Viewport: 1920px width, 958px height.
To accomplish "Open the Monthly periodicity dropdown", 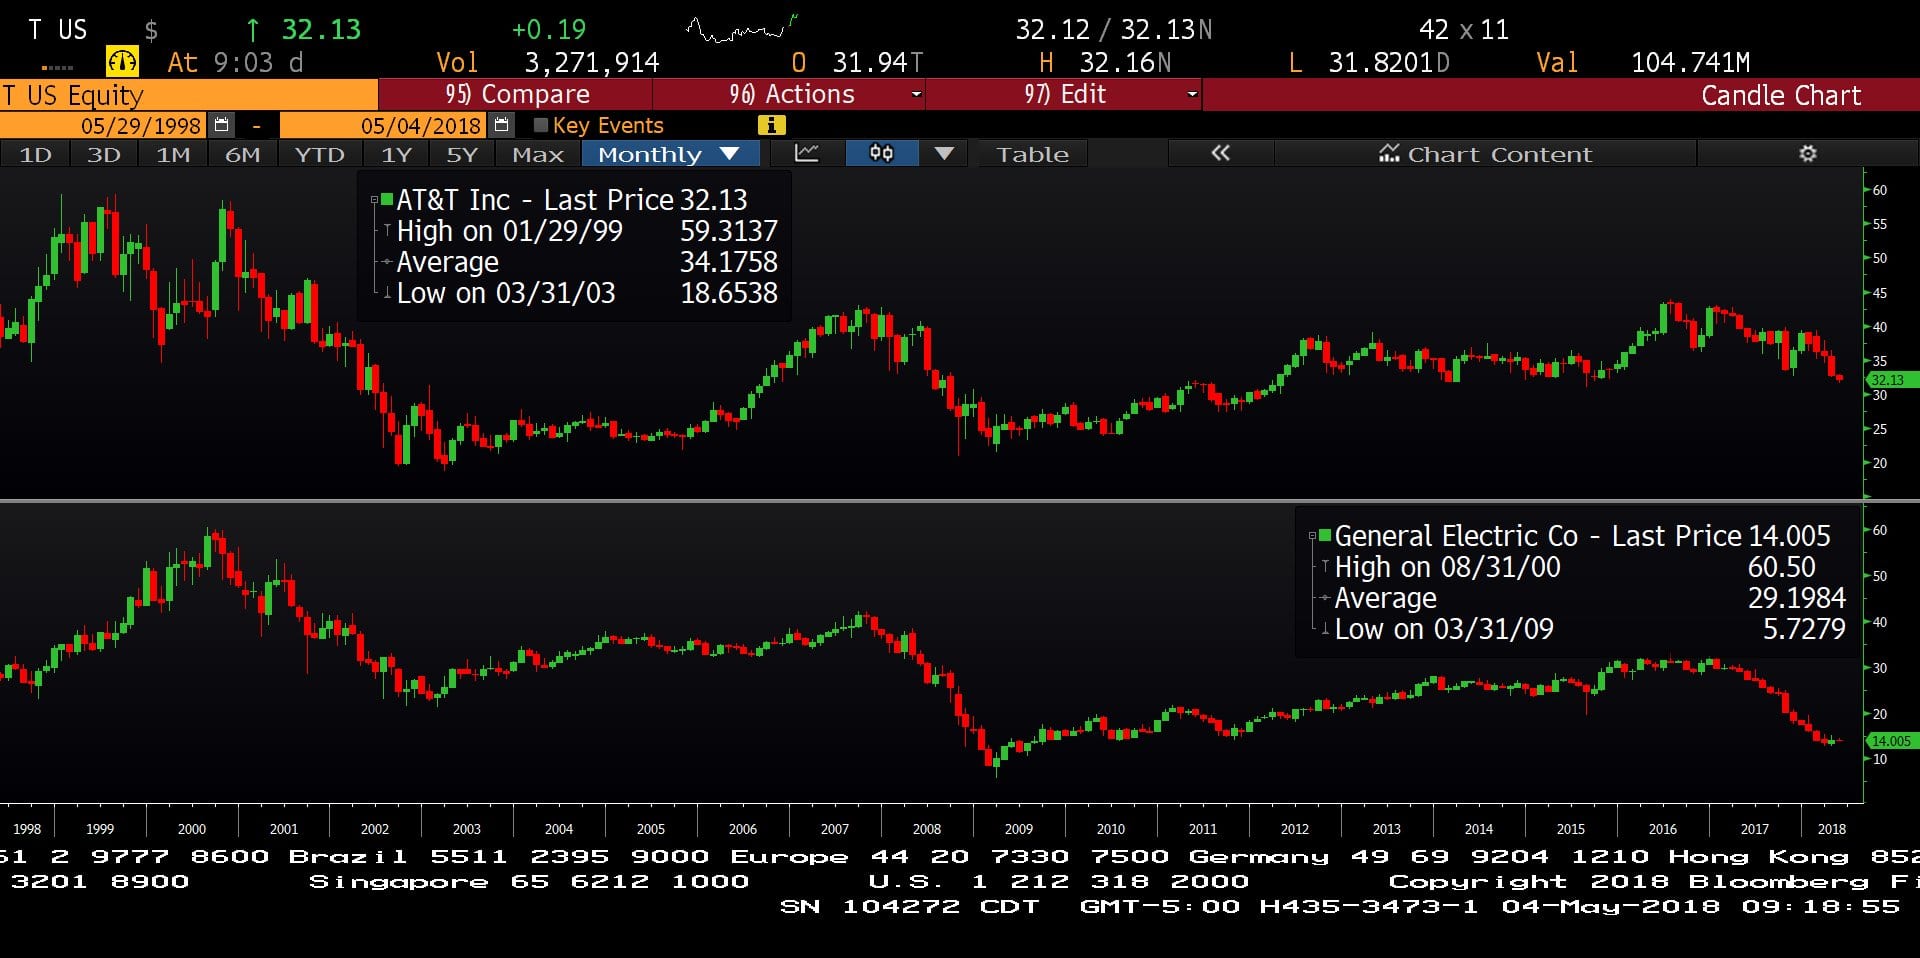I will point(670,154).
